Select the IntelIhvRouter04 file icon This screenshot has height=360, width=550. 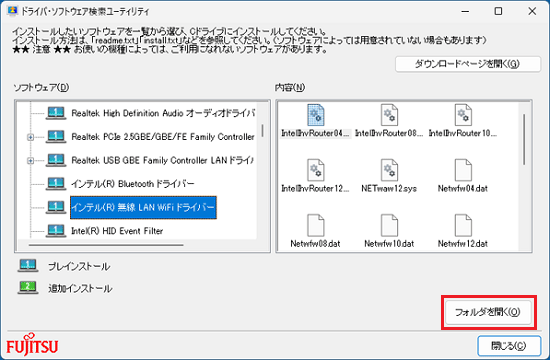316,115
